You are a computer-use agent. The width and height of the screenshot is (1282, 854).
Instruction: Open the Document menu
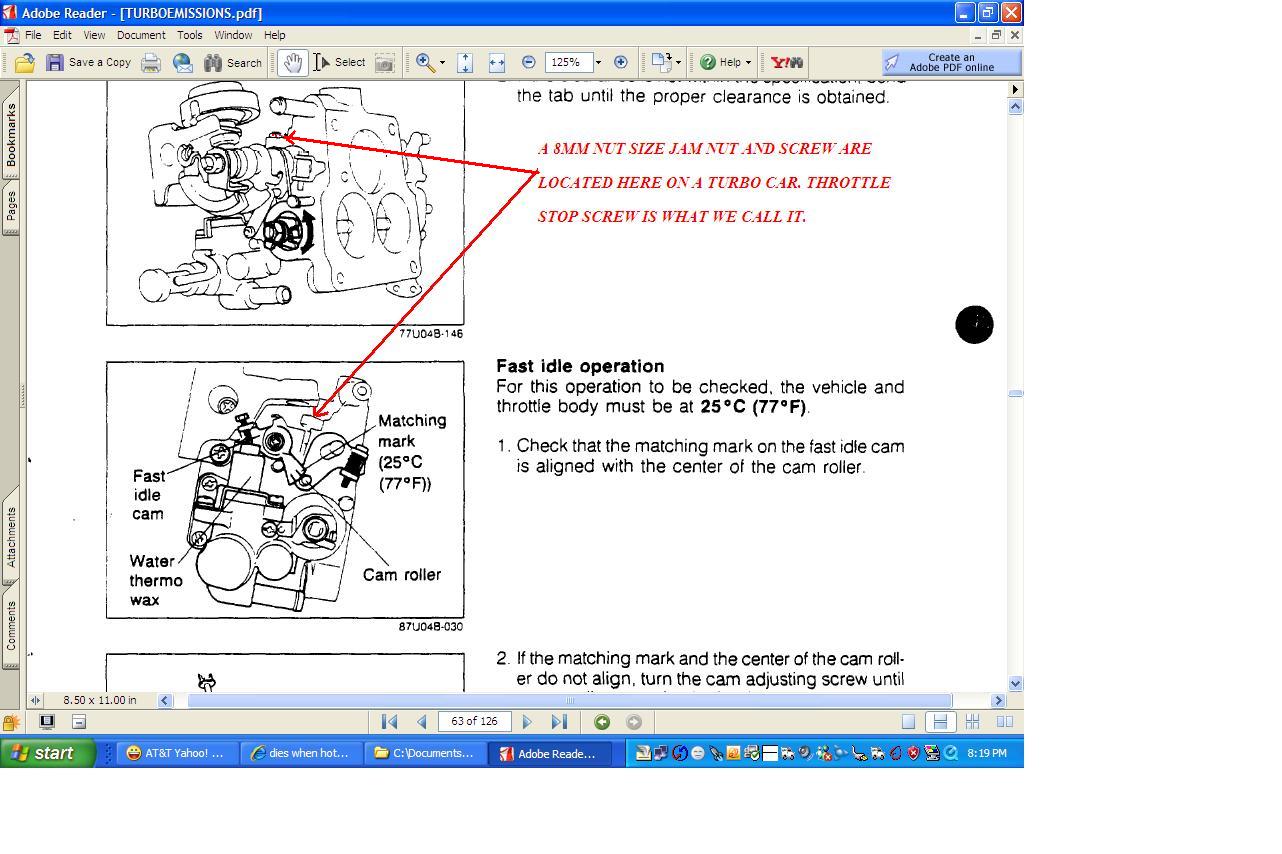coord(141,35)
